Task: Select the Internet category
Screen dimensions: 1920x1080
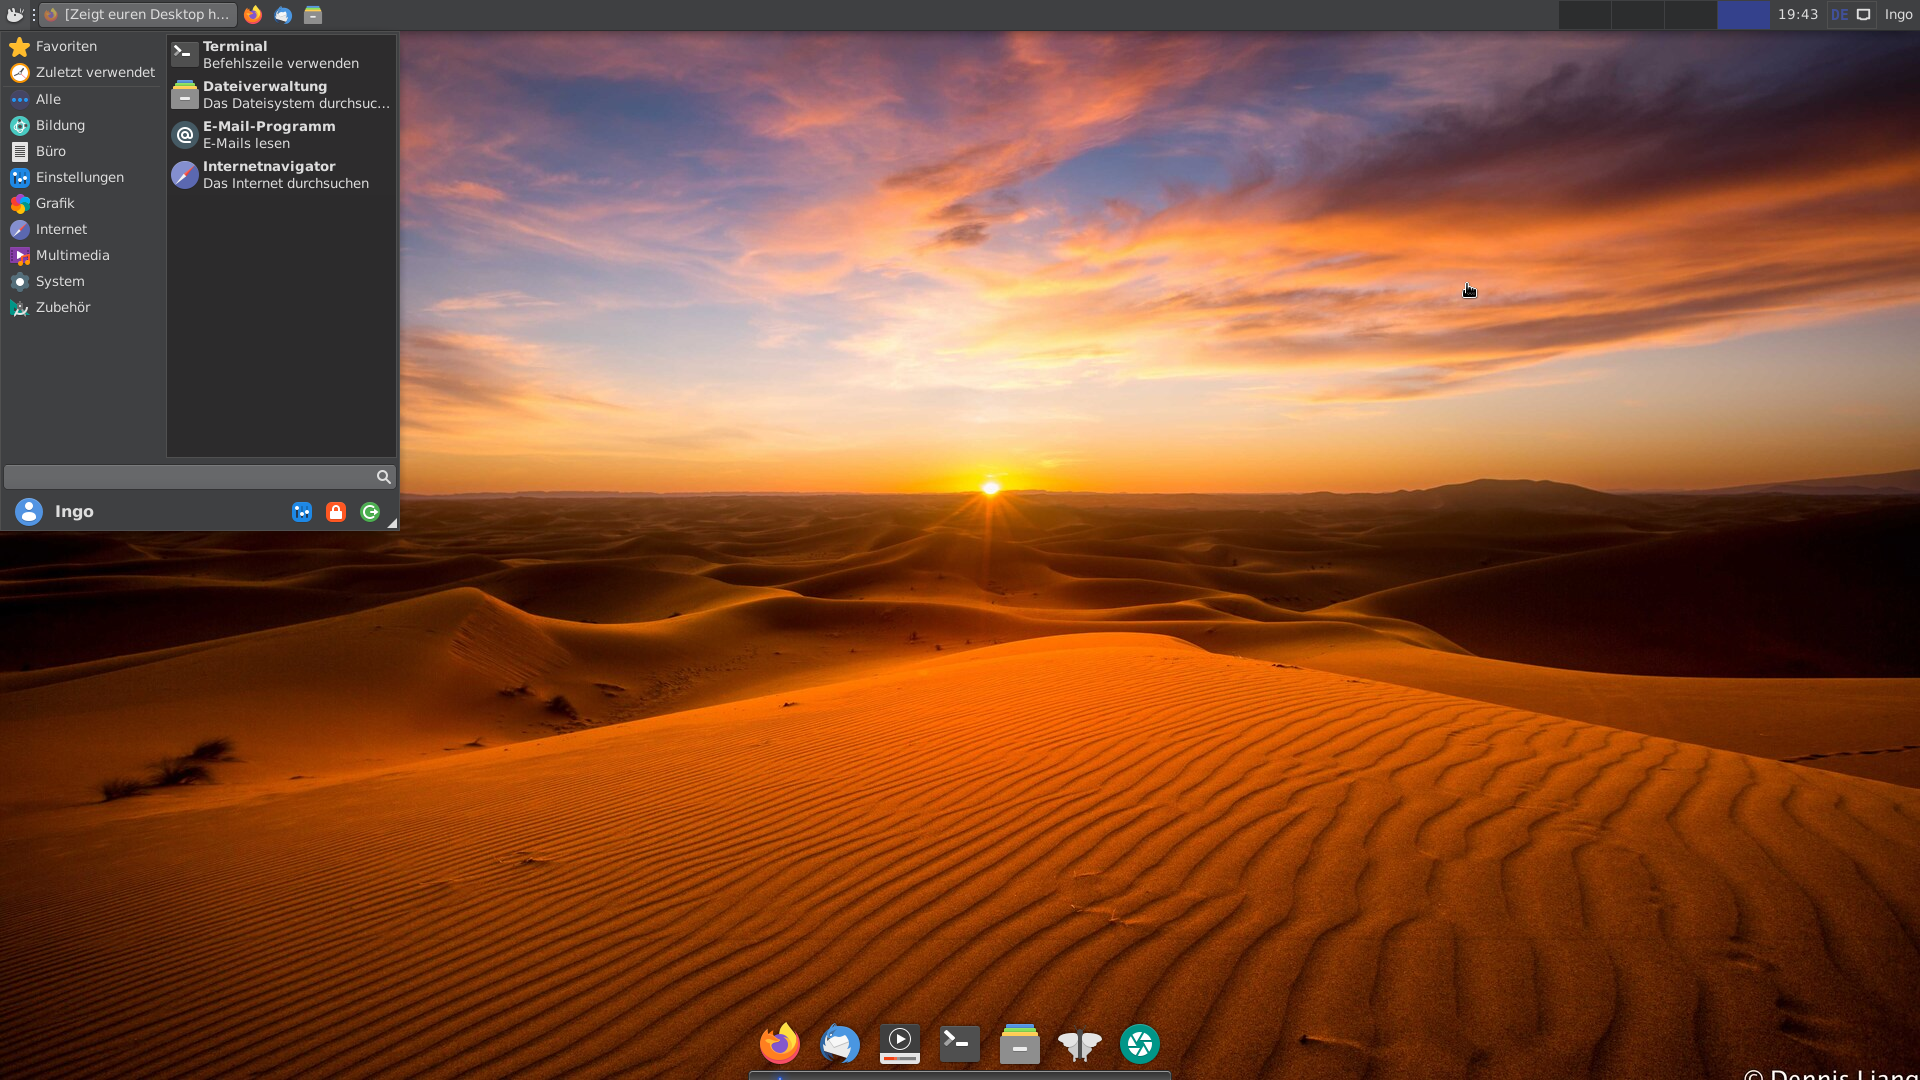Action: coord(61,229)
